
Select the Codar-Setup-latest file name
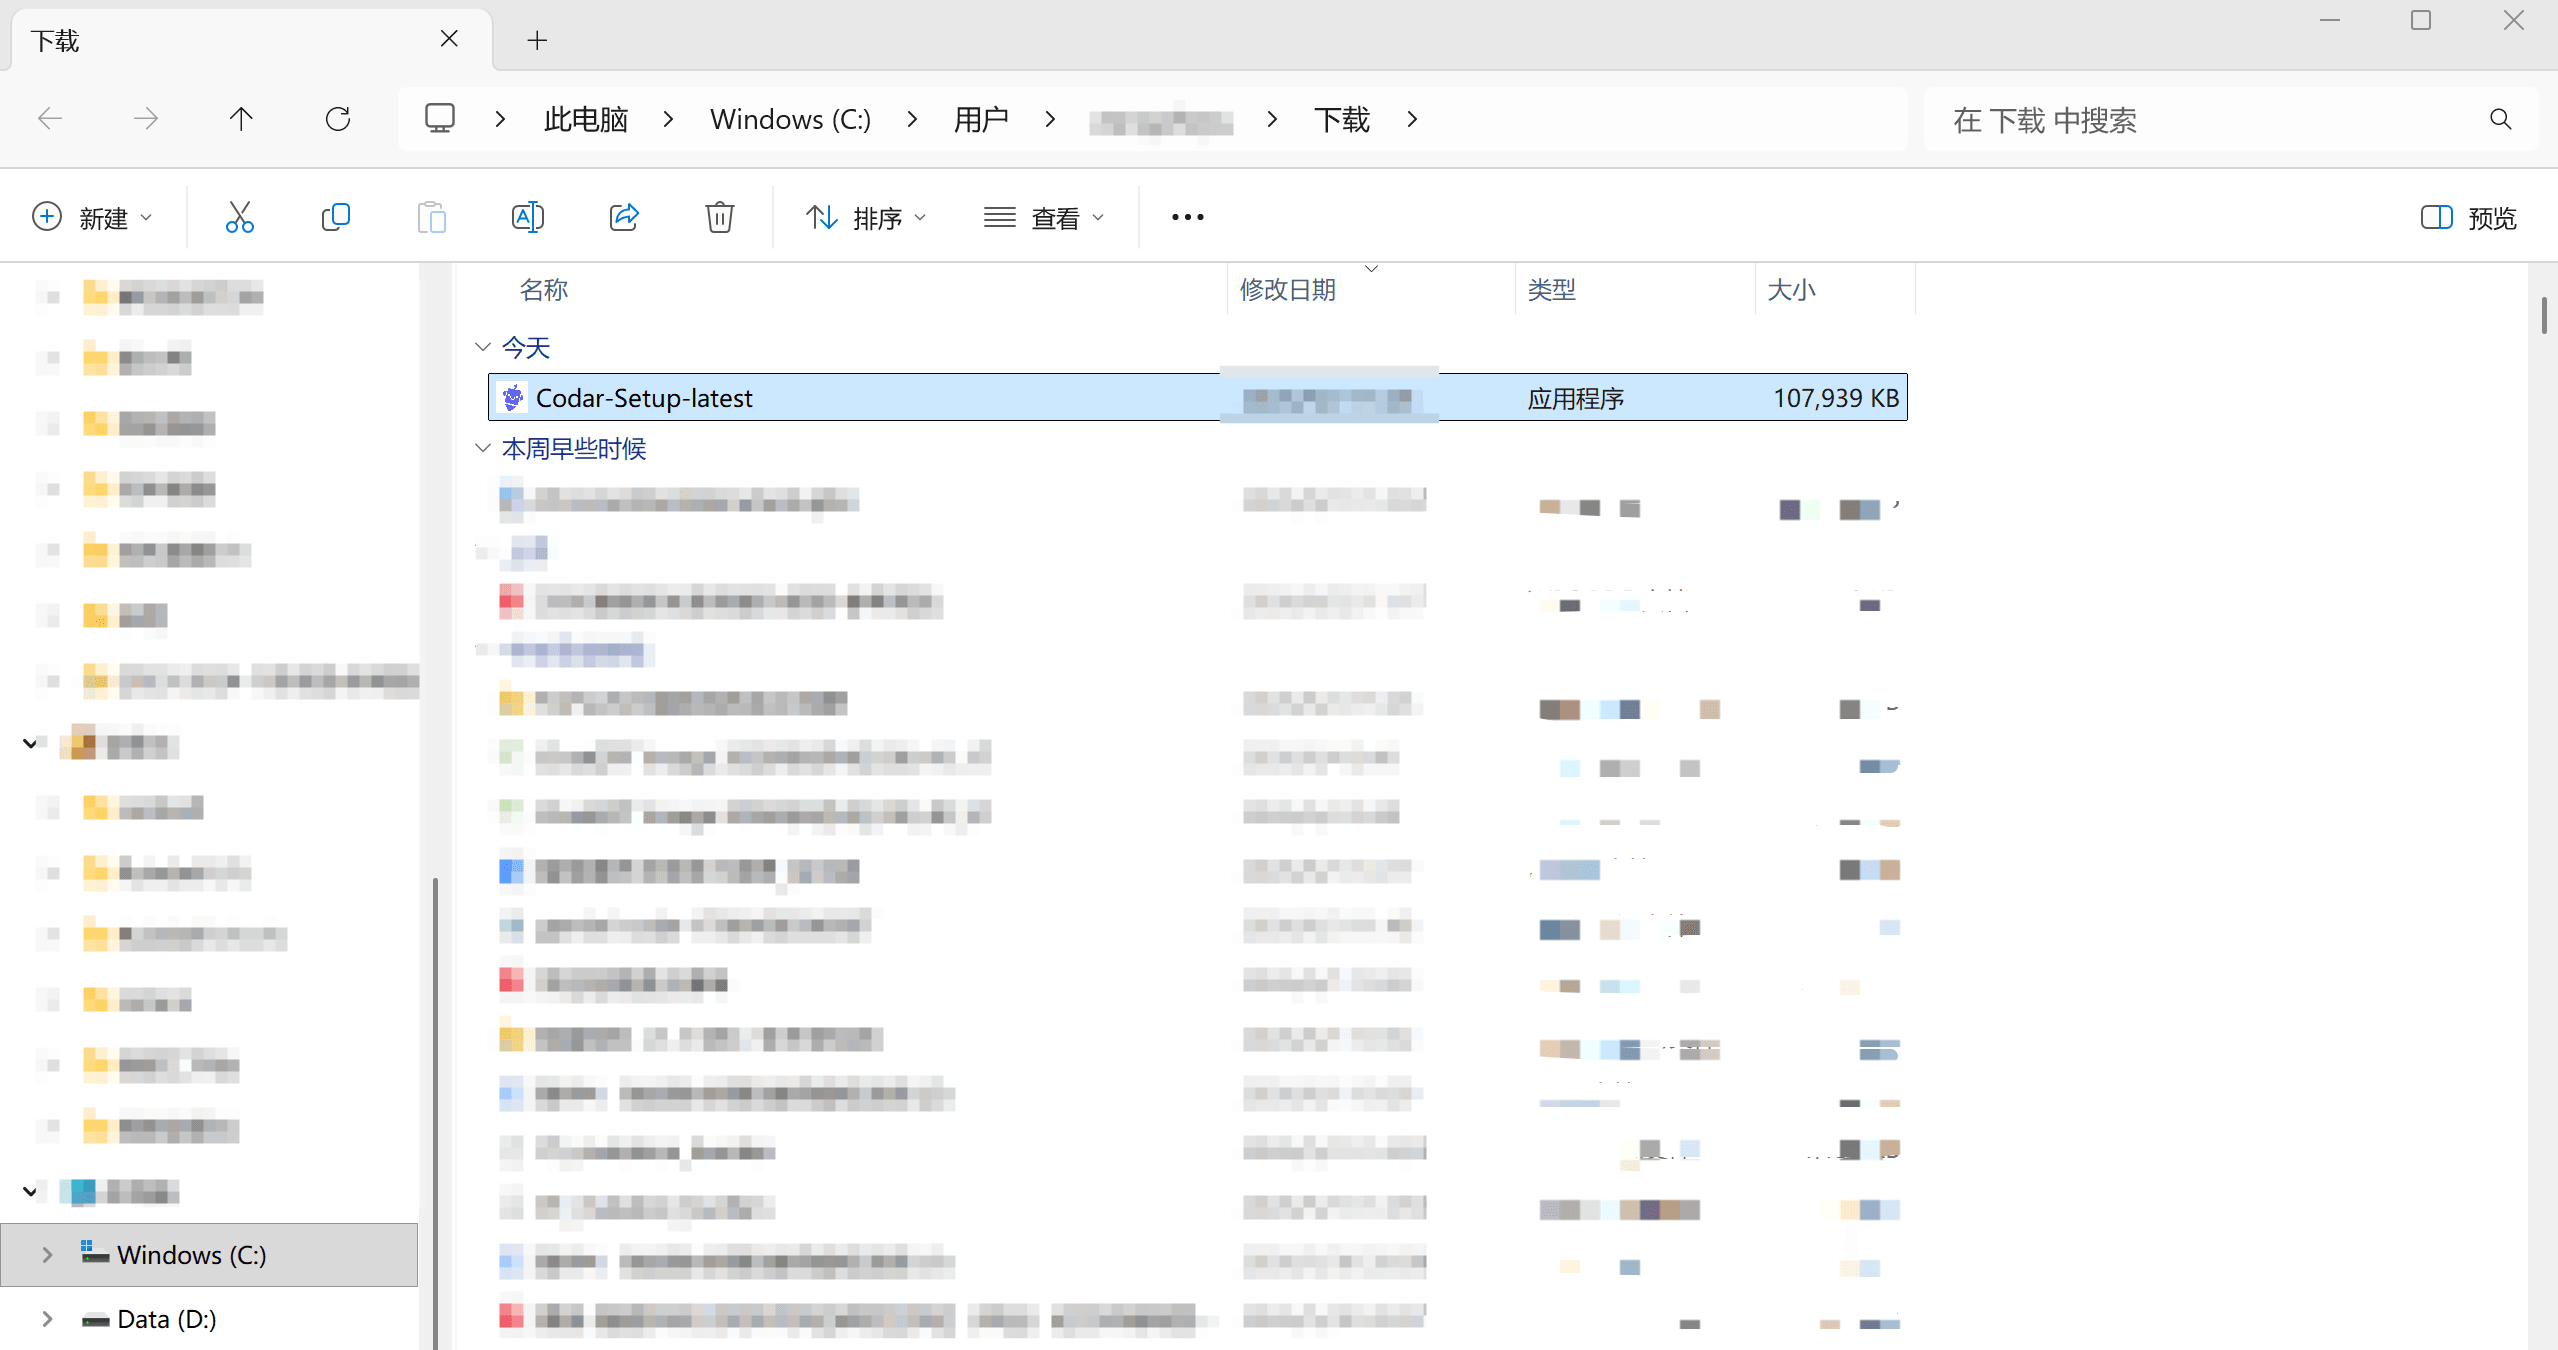tap(644, 398)
